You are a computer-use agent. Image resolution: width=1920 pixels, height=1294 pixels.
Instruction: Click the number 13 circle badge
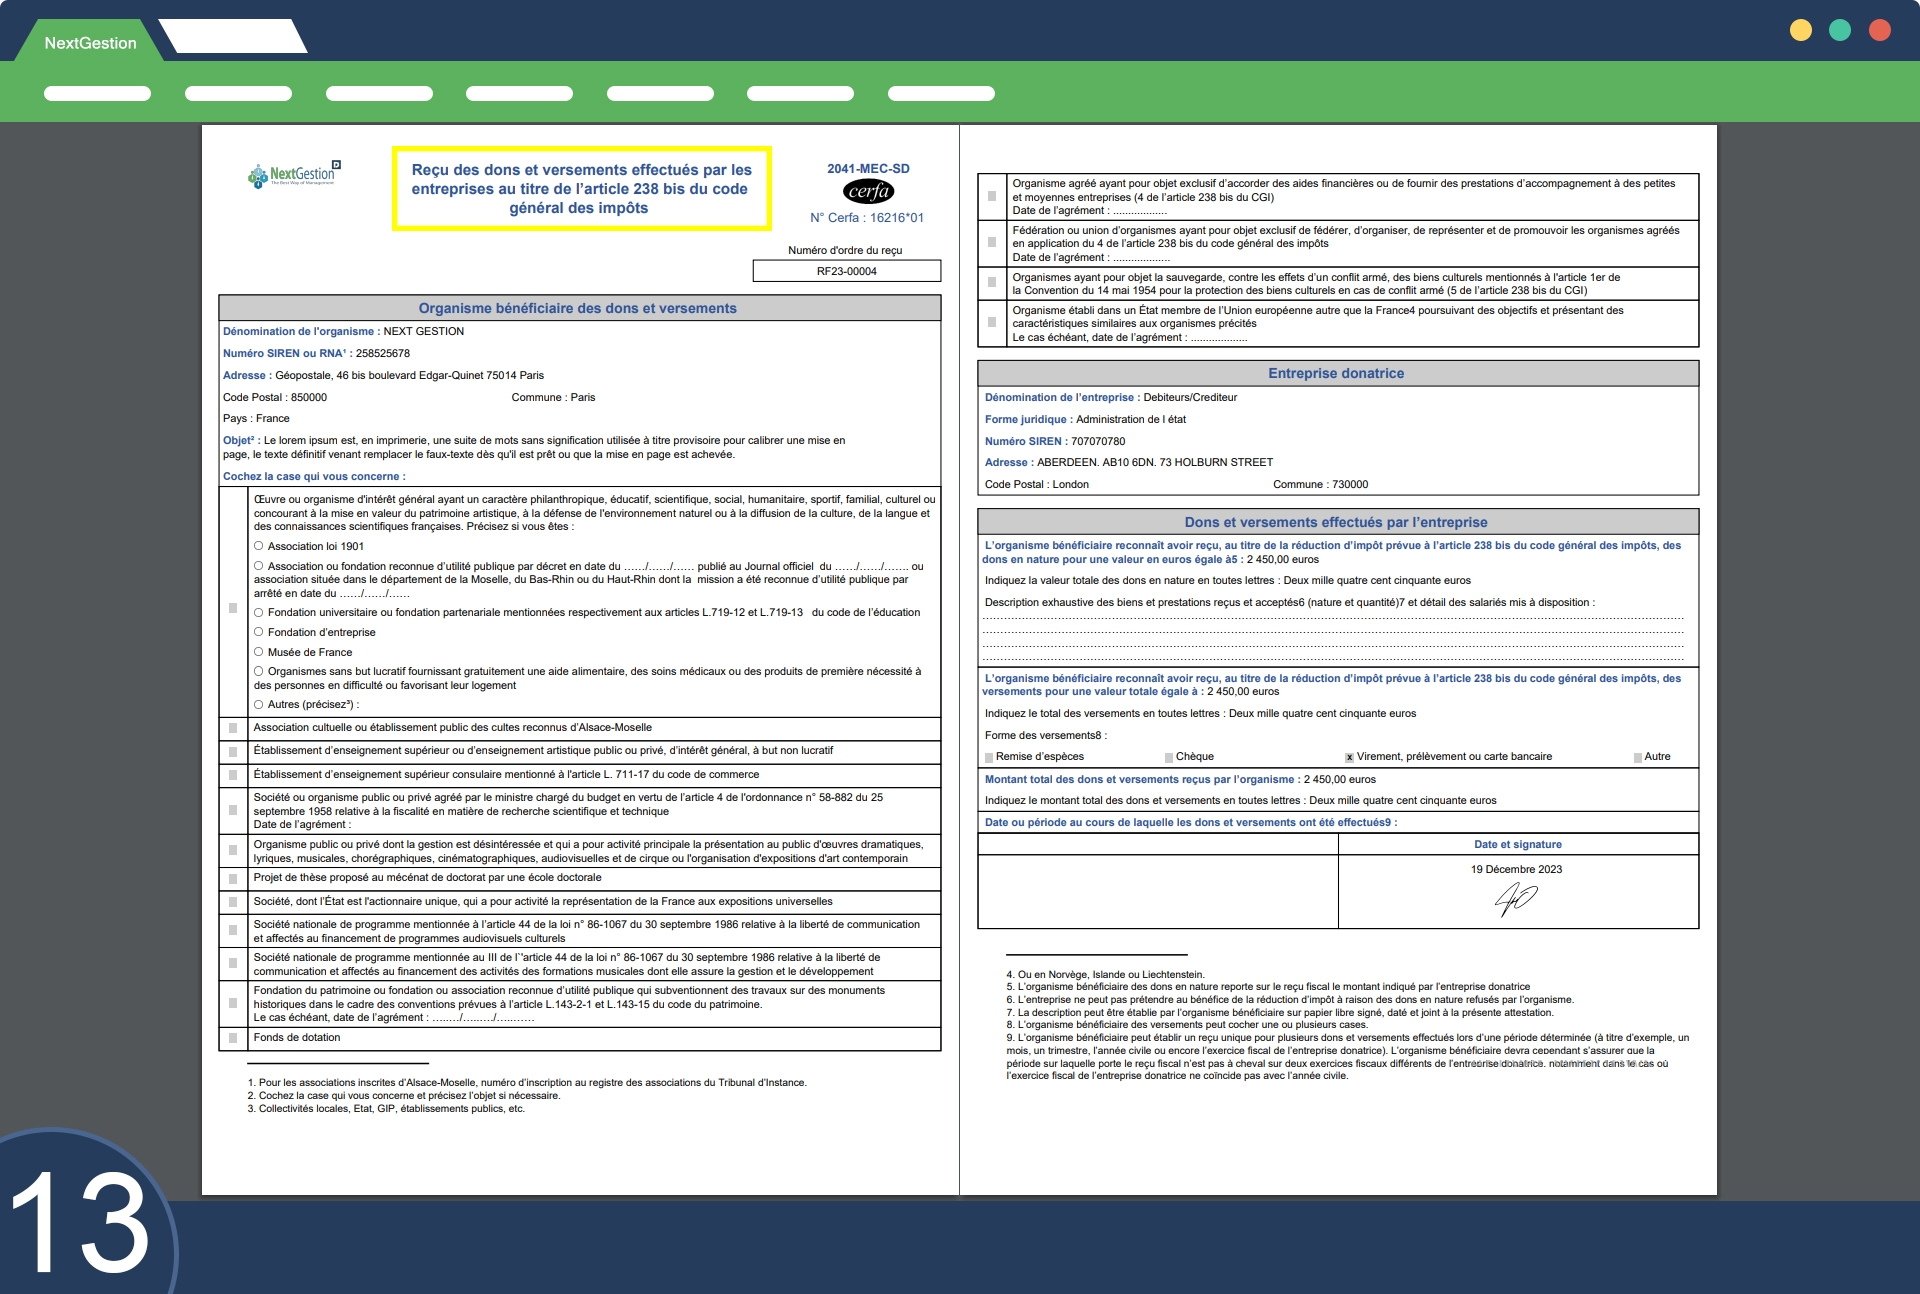point(80,1220)
